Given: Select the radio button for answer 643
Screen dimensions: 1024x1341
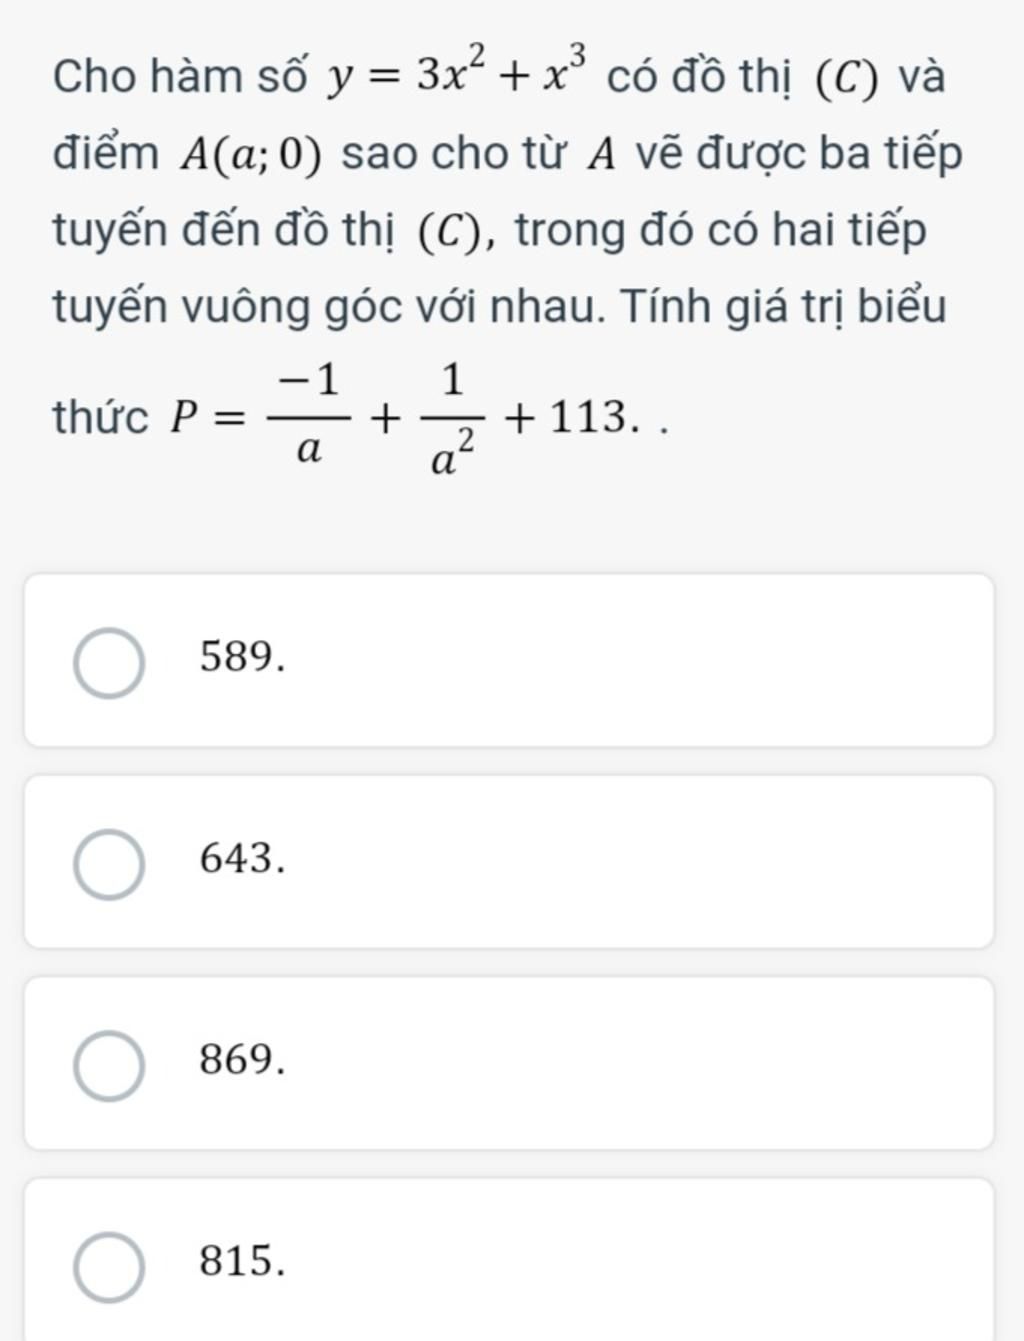Looking at the screenshot, I should tap(108, 864).
